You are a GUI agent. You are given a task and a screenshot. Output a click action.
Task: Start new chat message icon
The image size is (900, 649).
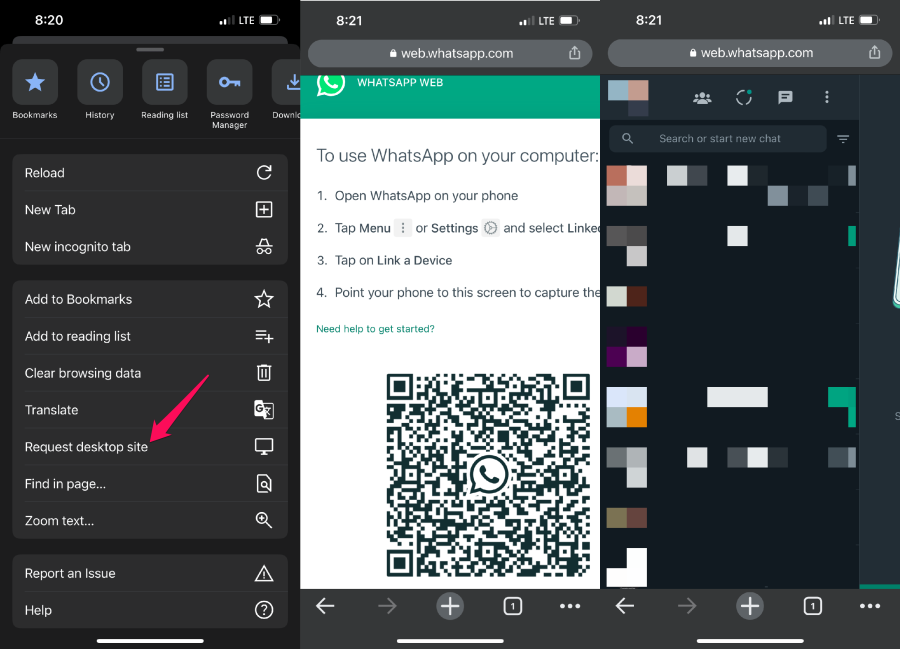click(785, 98)
